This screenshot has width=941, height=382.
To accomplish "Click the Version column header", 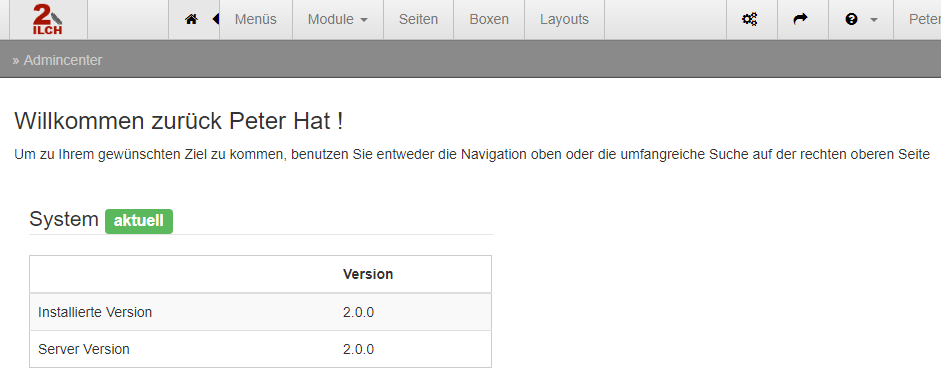I will coord(368,274).
